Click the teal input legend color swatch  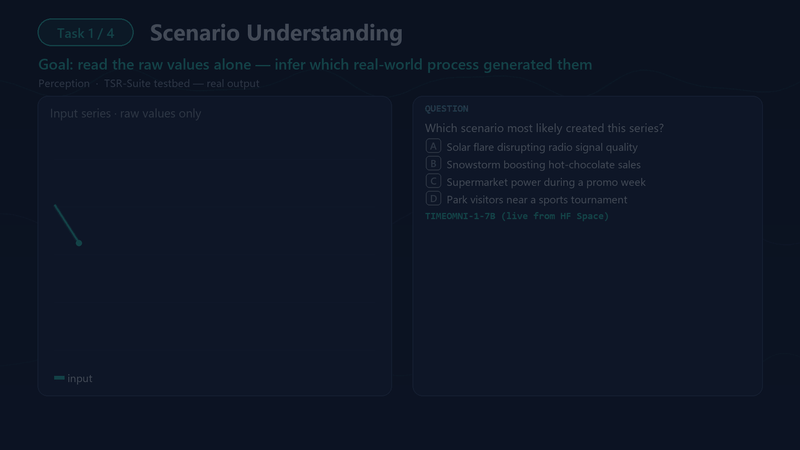pyautogui.click(x=59, y=378)
